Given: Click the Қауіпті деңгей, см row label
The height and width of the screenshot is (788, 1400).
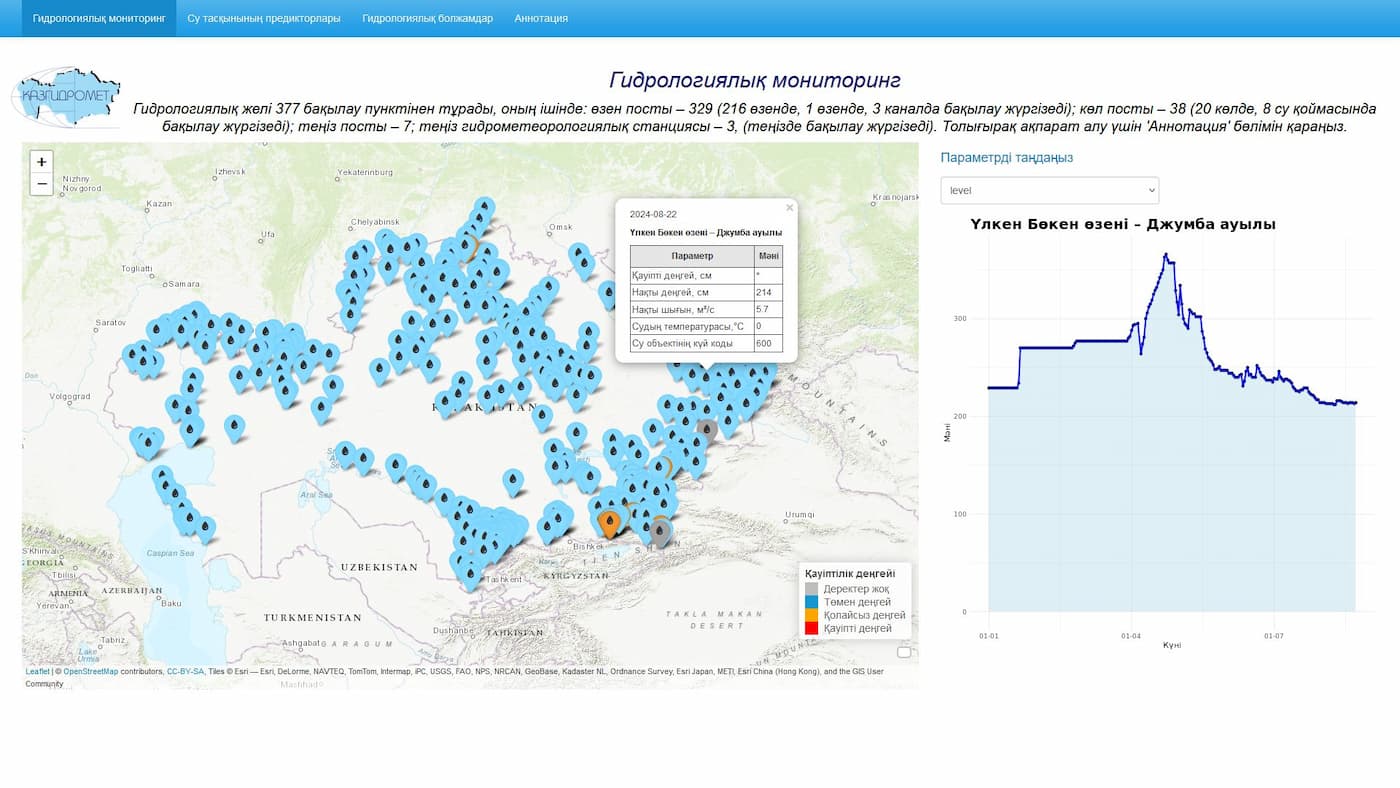Looking at the screenshot, I should click(x=692, y=275).
